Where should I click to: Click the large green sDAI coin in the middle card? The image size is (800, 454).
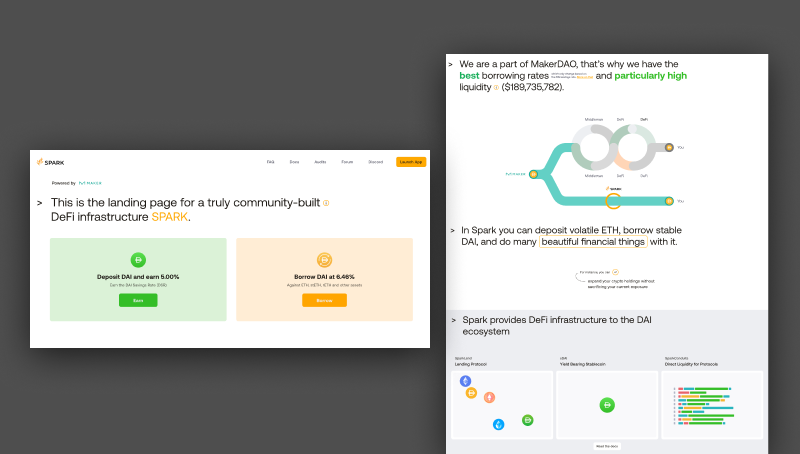(607, 405)
